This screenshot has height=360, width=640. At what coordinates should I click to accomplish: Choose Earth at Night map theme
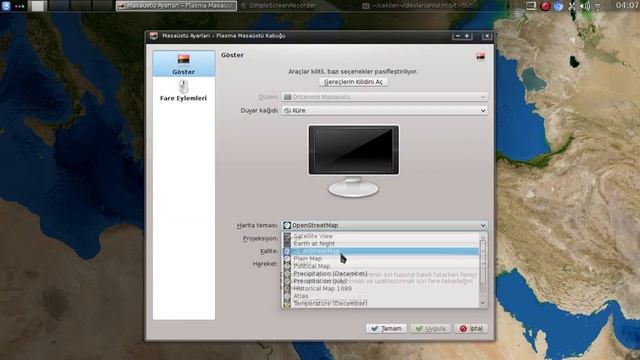[x=380, y=243]
